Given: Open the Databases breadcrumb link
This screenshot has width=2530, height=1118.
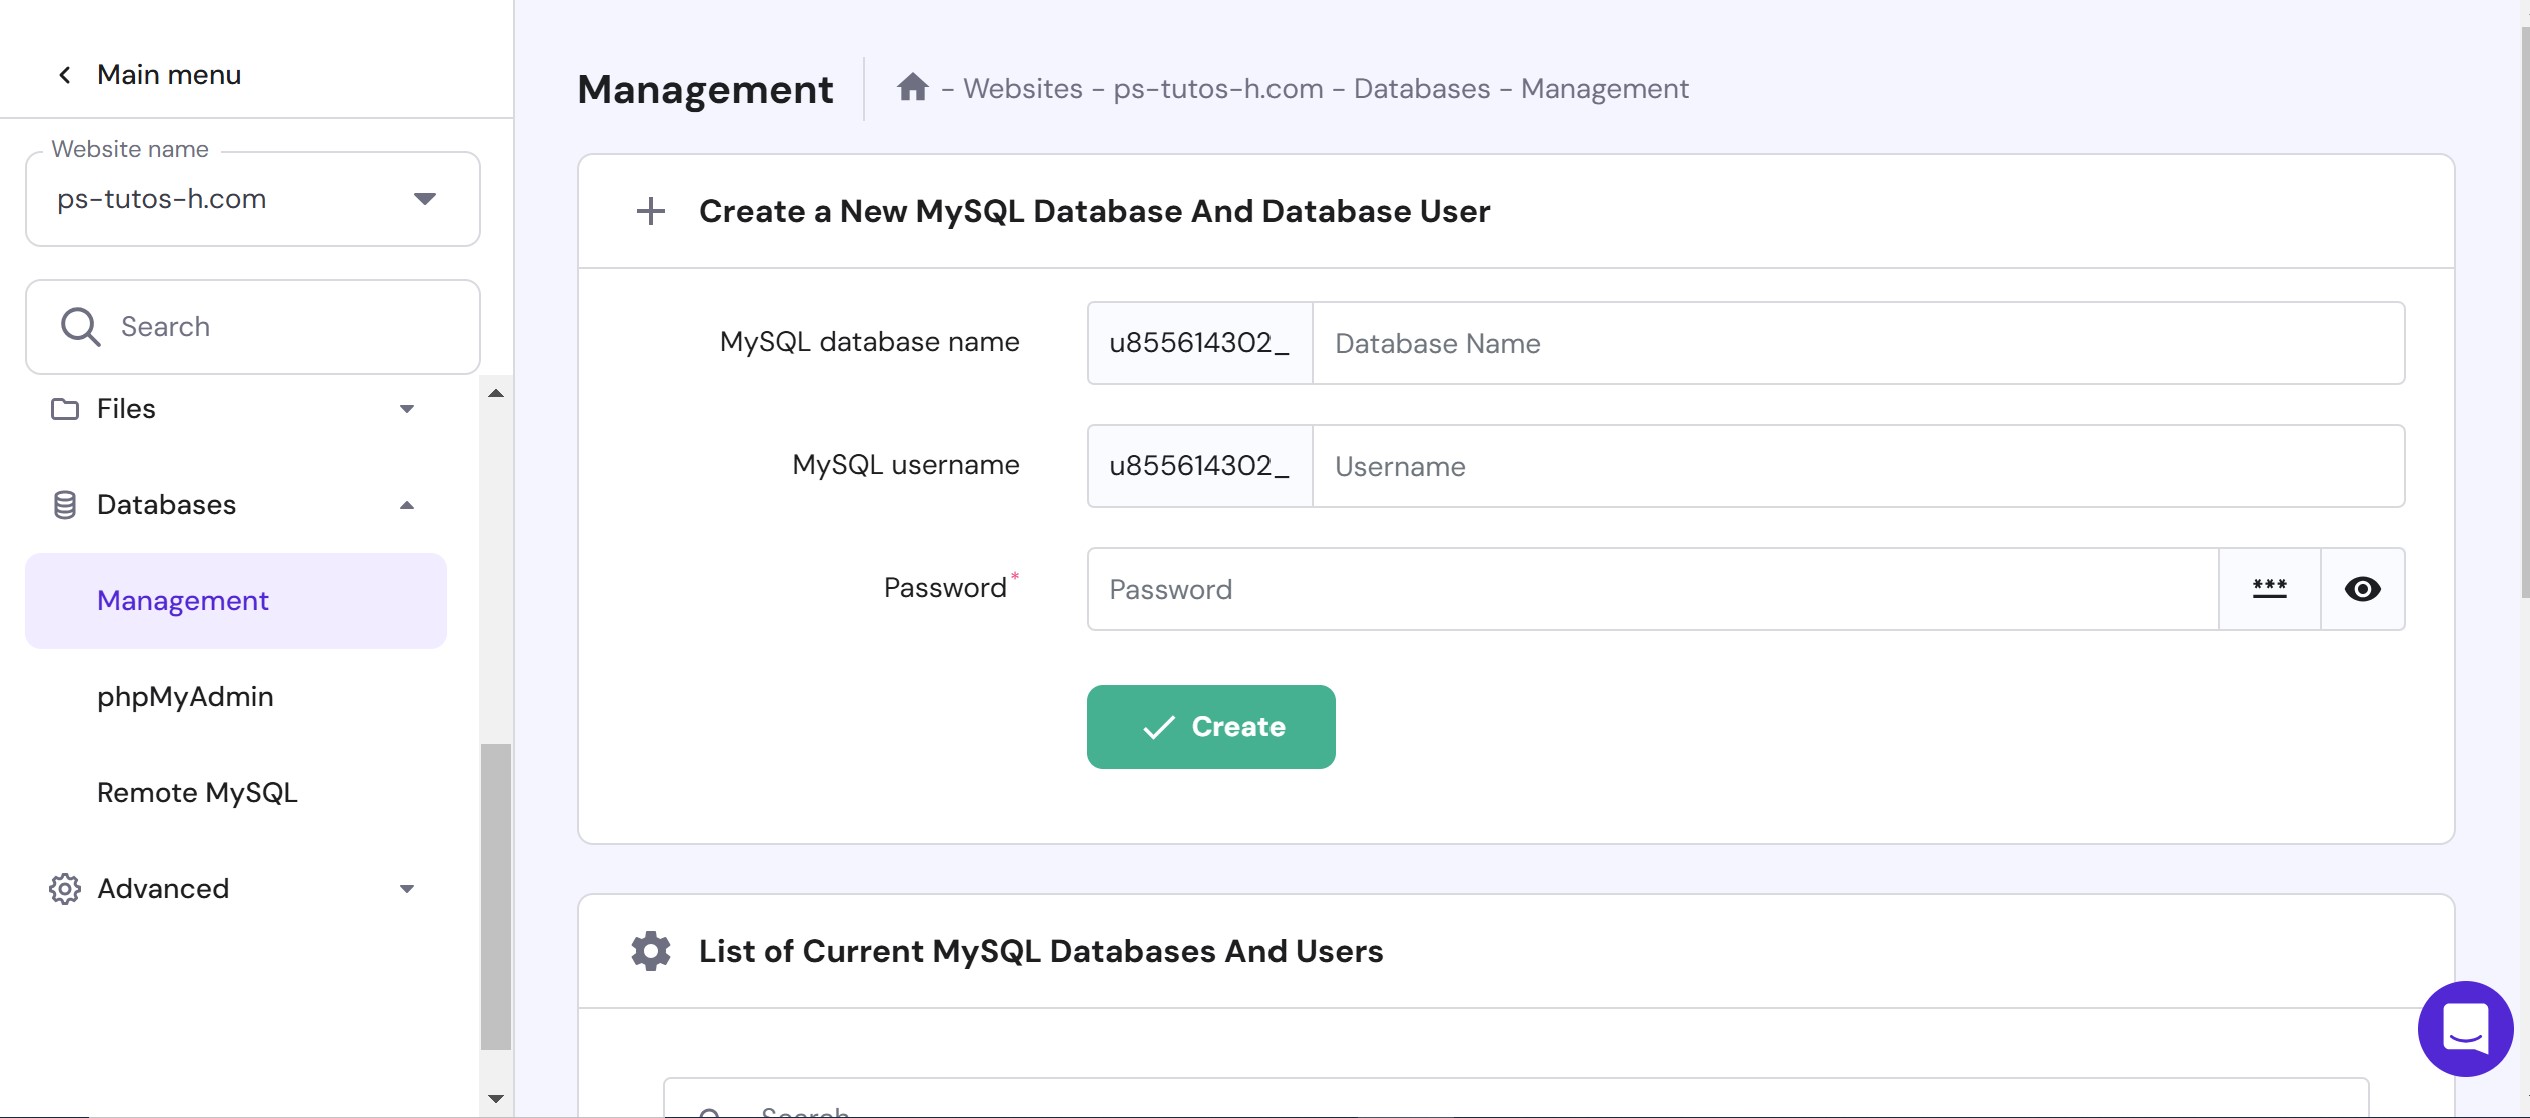Looking at the screenshot, I should (1422, 89).
